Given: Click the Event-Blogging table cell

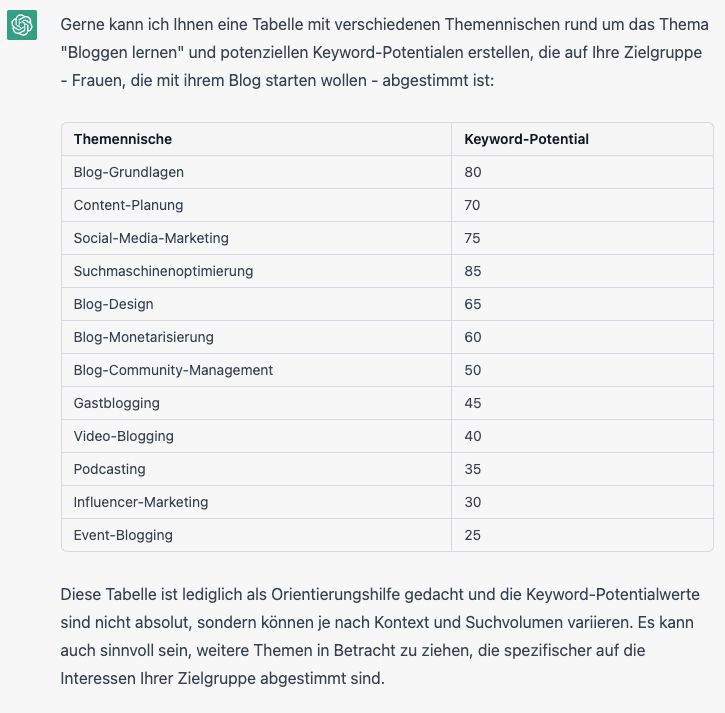Looking at the screenshot, I should click(123, 535).
